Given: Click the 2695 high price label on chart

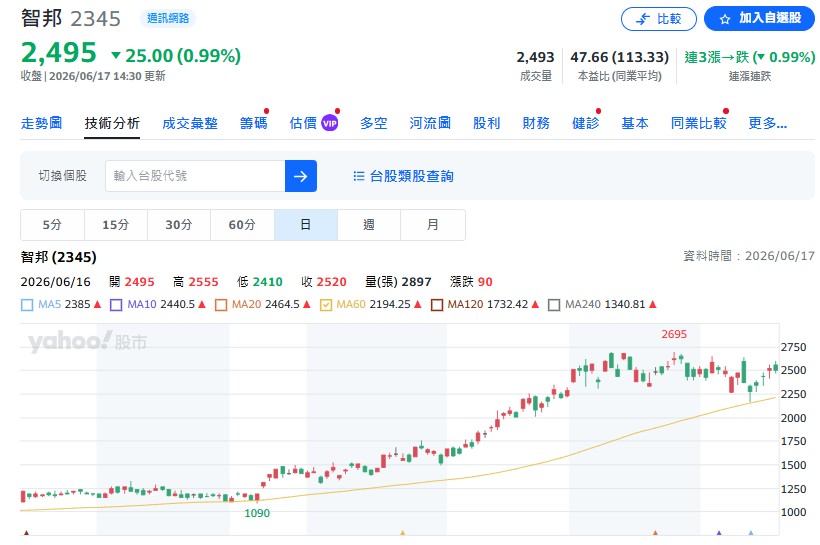Looking at the screenshot, I should coord(674,334).
